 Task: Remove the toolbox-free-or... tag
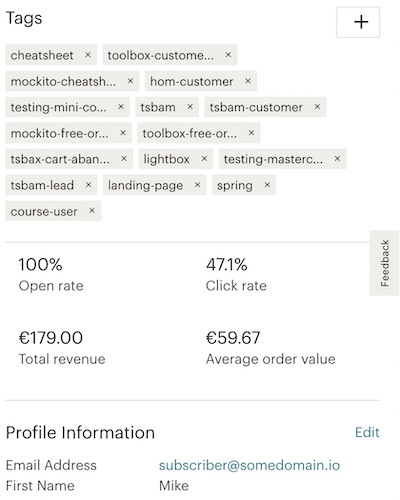[x=251, y=133]
